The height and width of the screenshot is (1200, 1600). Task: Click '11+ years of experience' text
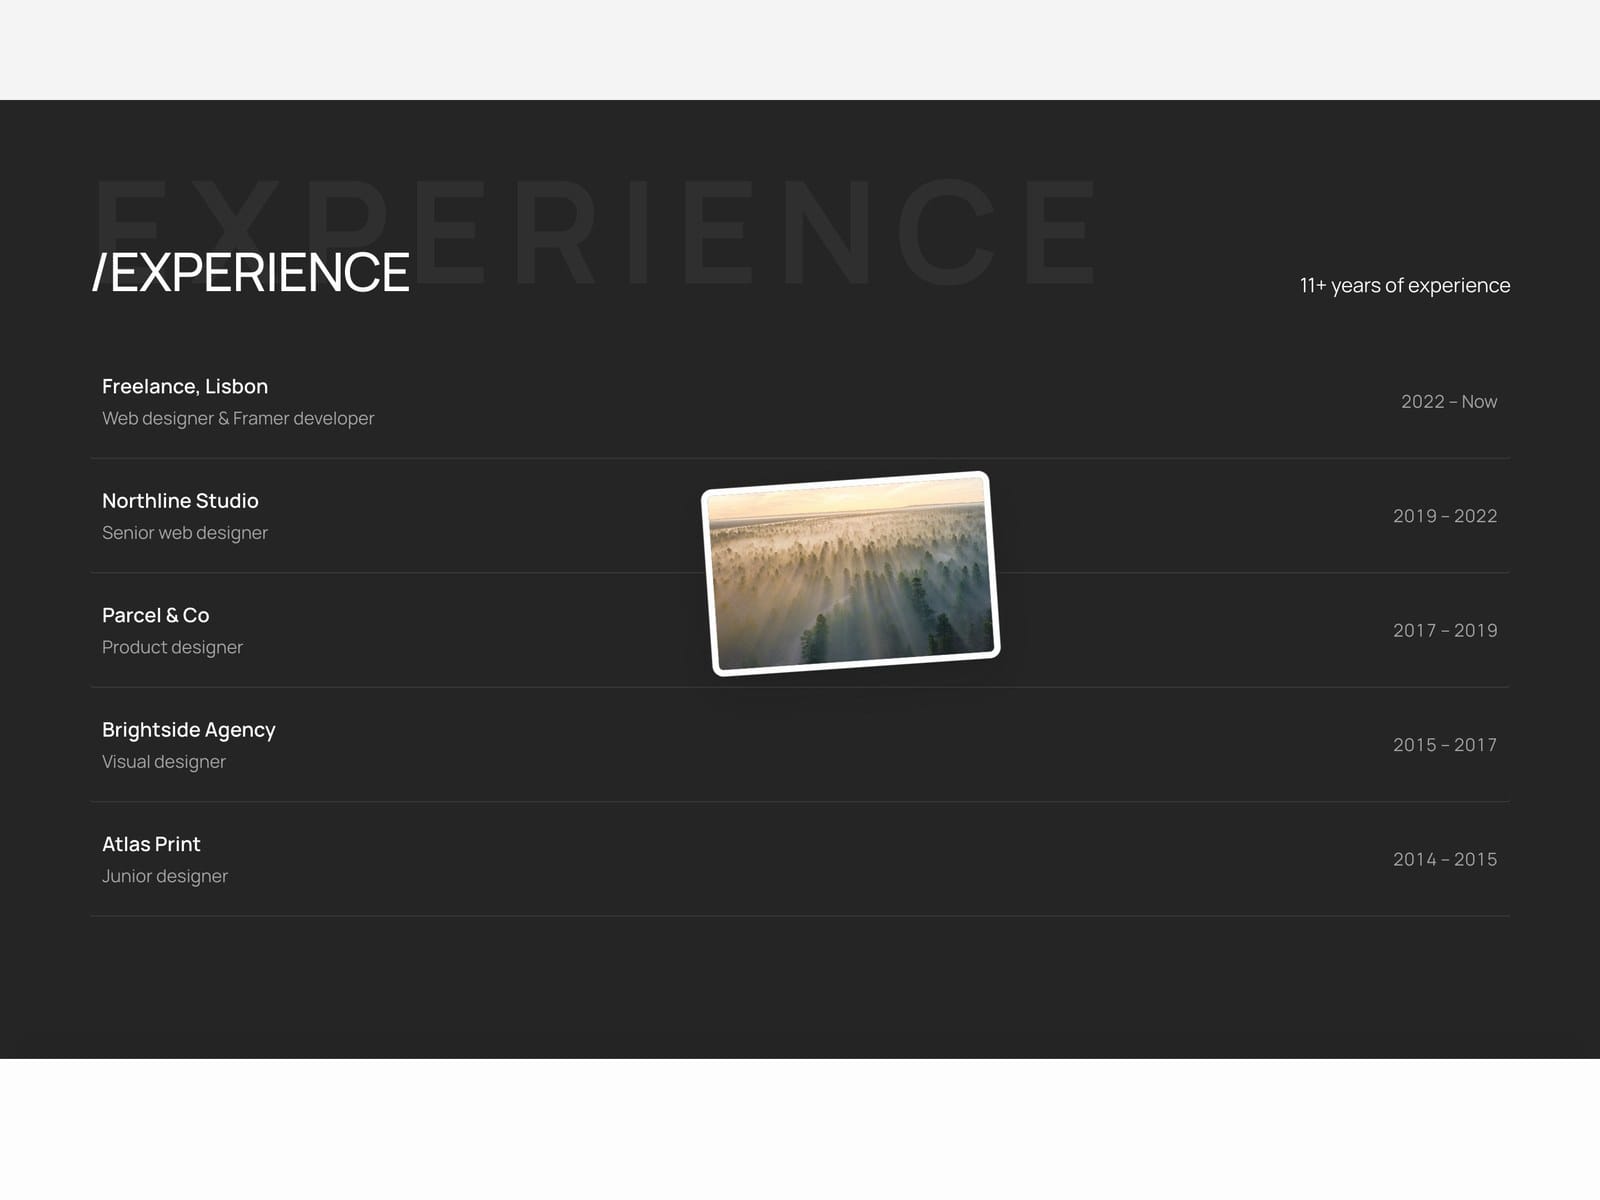pyautogui.click(x=1405, y=285)
